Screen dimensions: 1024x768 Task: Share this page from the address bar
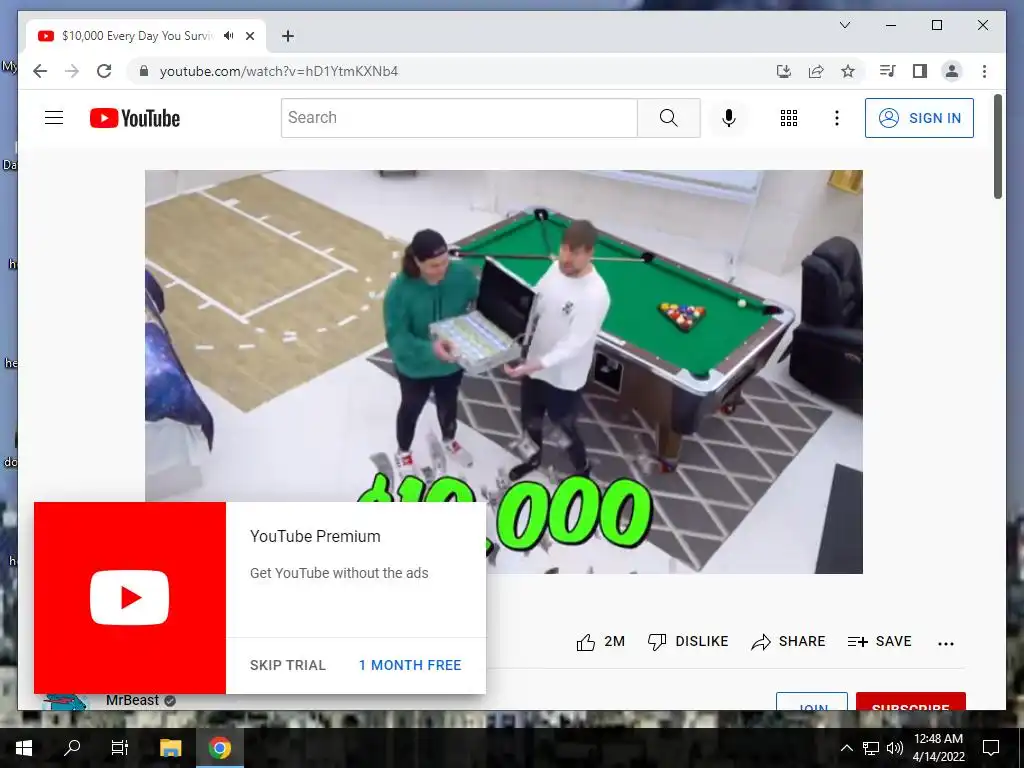(816, 71)
